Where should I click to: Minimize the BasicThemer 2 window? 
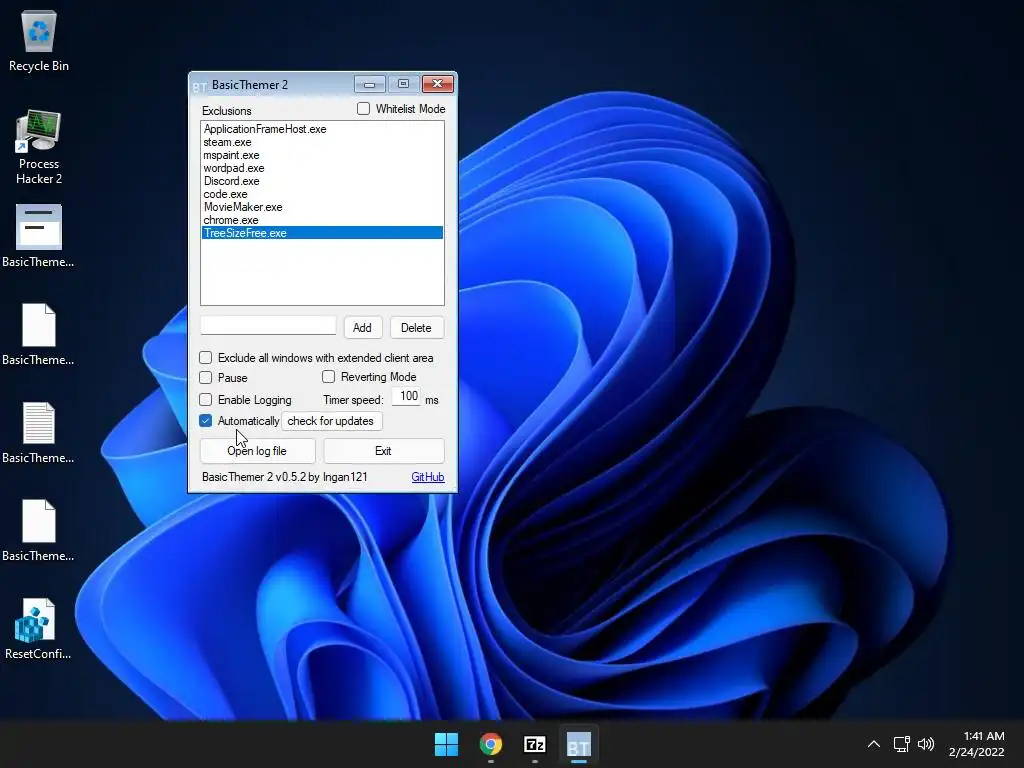tap(370, 84)
